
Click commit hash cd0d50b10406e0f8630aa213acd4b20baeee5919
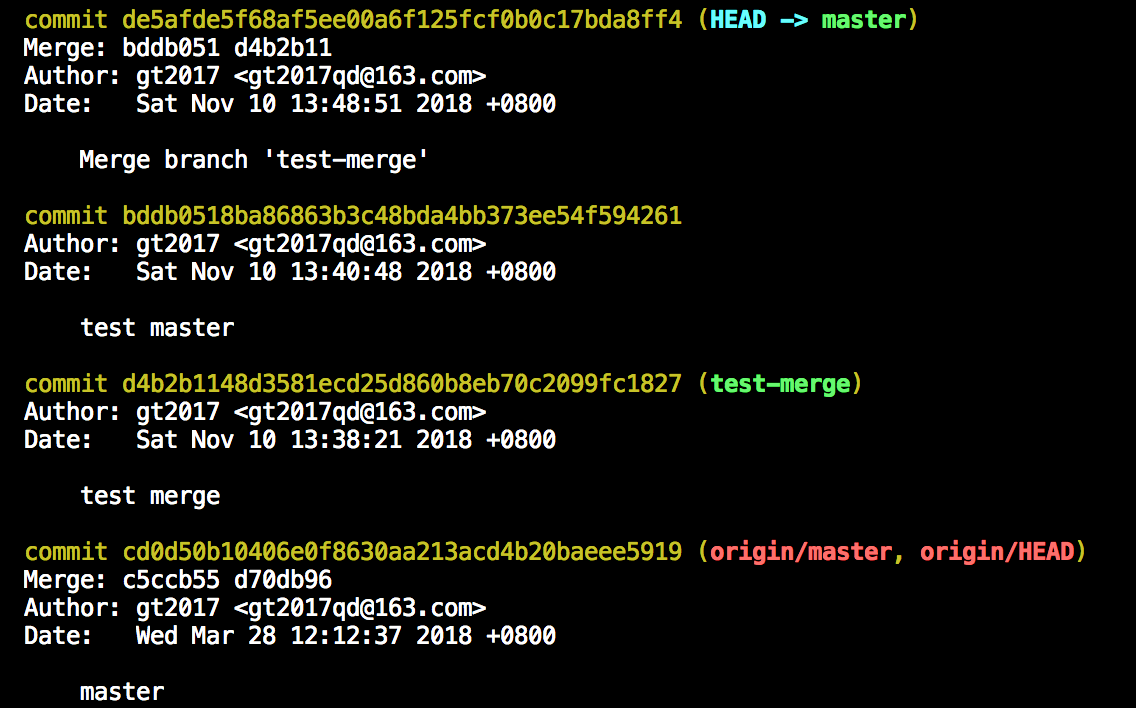(x=402, y=552)
